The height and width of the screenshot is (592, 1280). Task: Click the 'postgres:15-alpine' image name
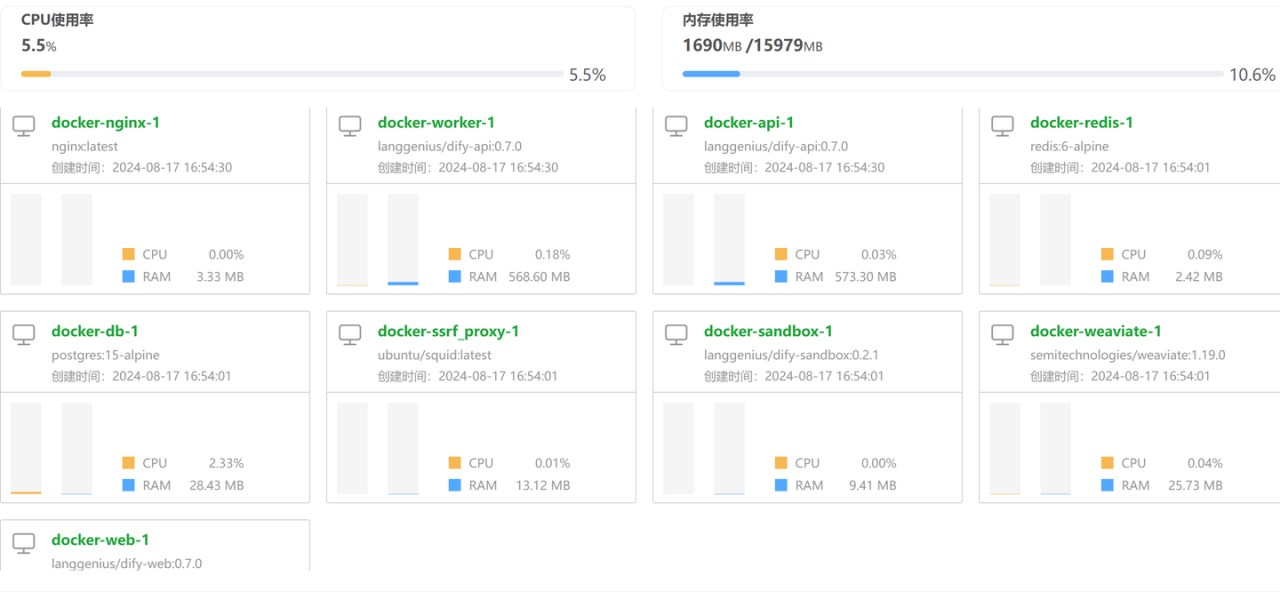[105, 355]
